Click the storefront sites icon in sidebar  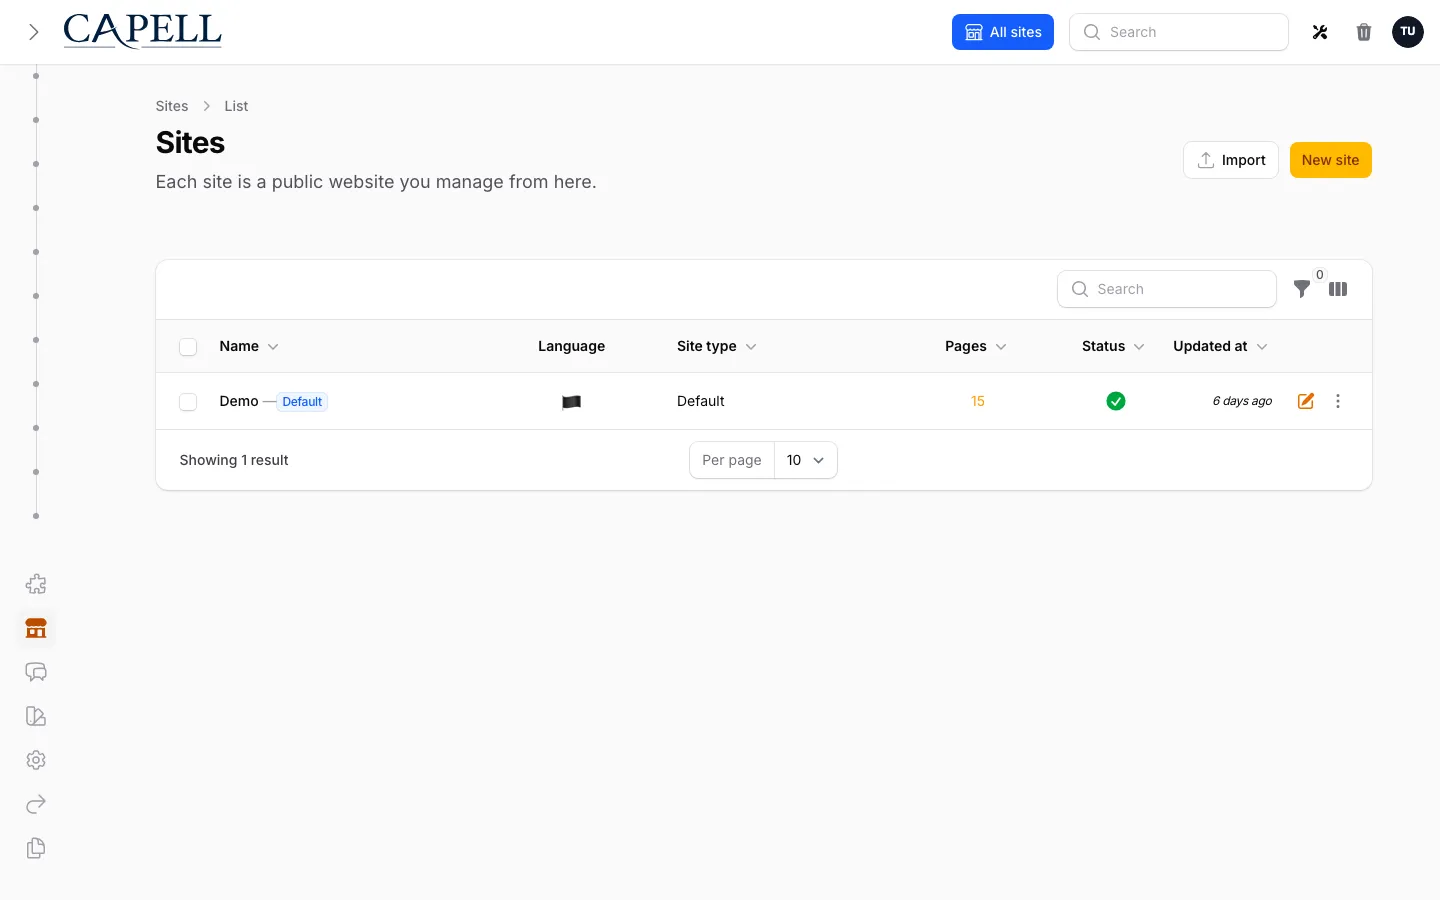(x=36, y=628)
